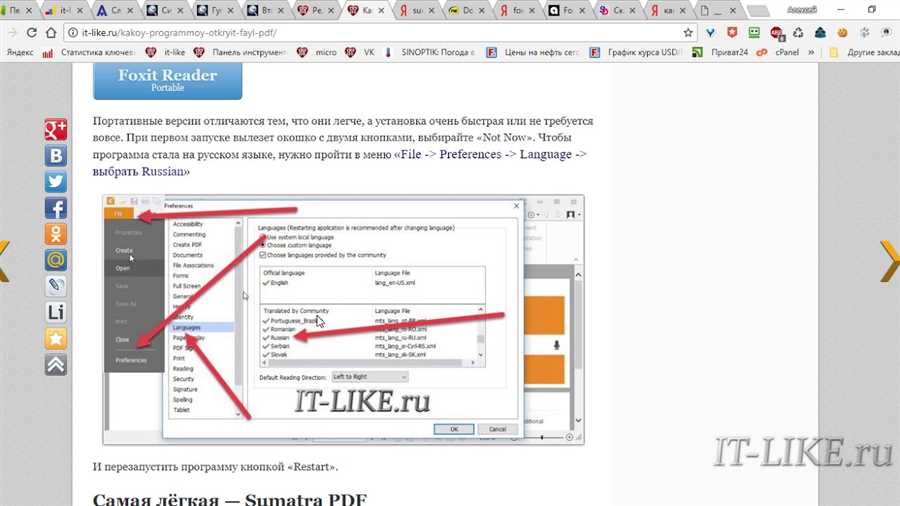Select the 'Use system local language' radio button
The width and height of the screenshot is (900, 506).
(x=264, y=237)
